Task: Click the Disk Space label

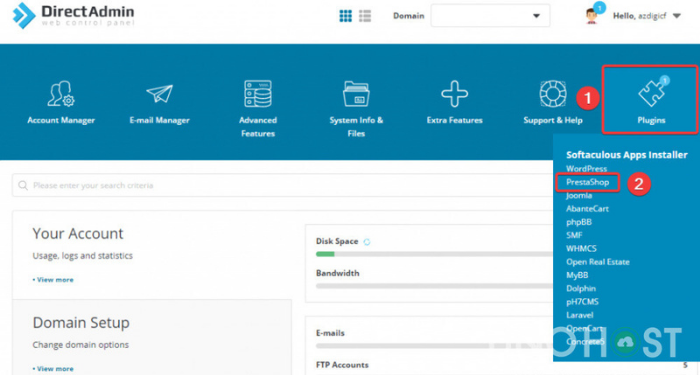Action: 337,241
